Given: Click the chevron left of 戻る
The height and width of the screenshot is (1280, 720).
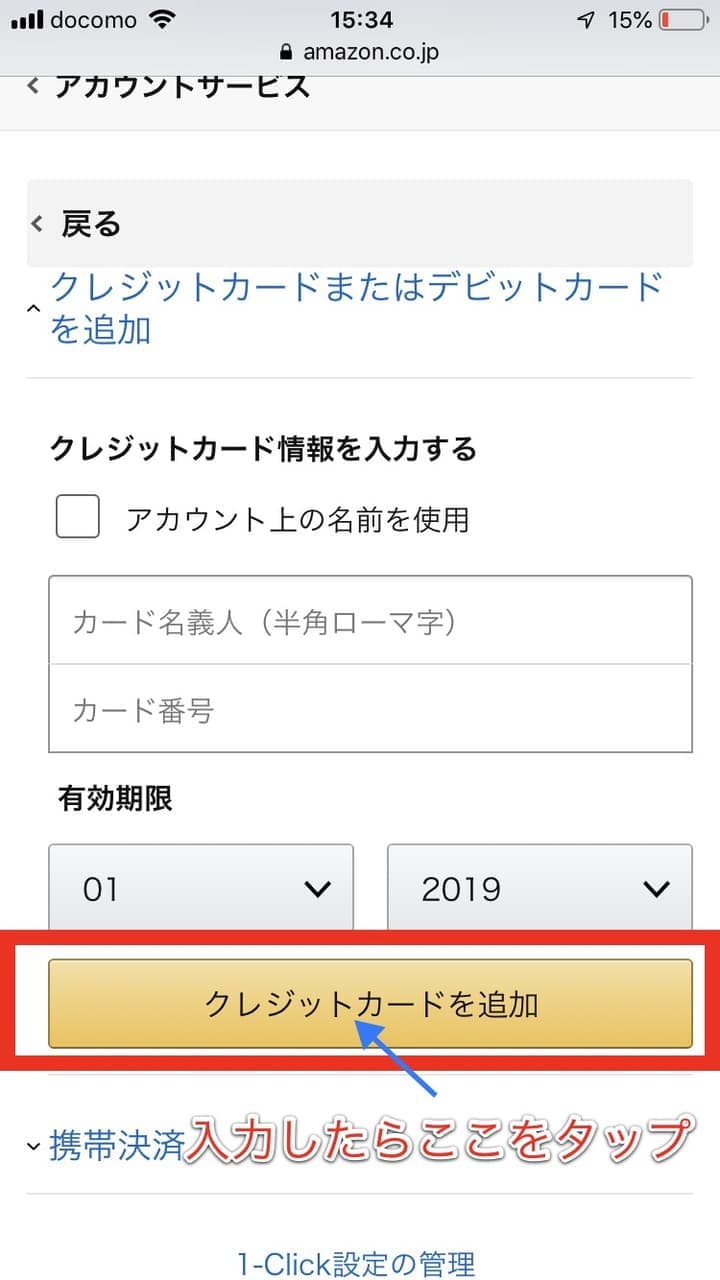Looking at the screenshot, I should point(38,224).
